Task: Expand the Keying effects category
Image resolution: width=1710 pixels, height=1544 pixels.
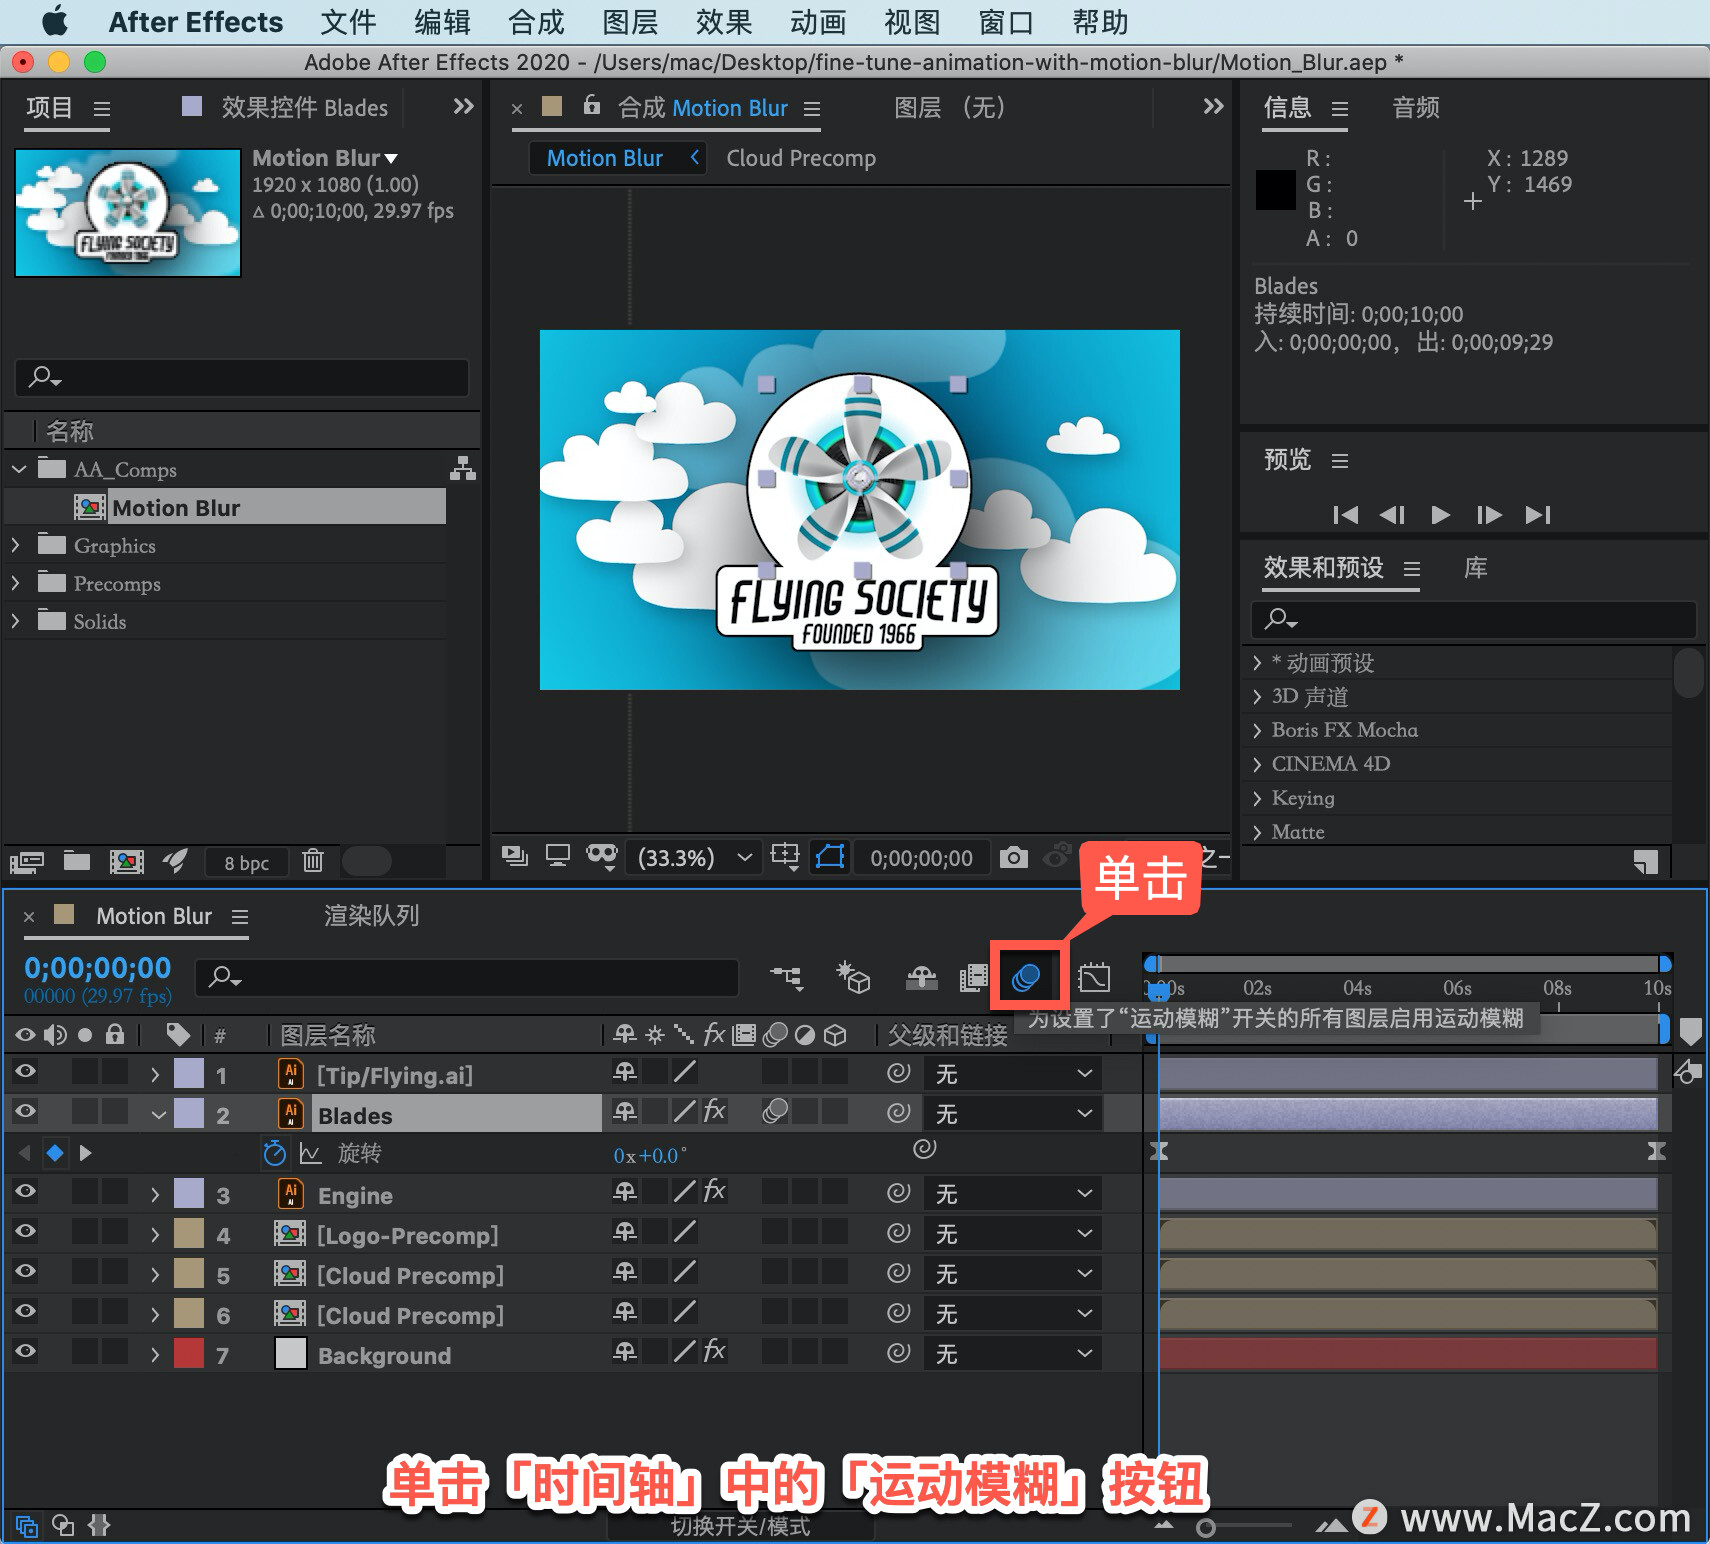Action: coord(1257,798)
